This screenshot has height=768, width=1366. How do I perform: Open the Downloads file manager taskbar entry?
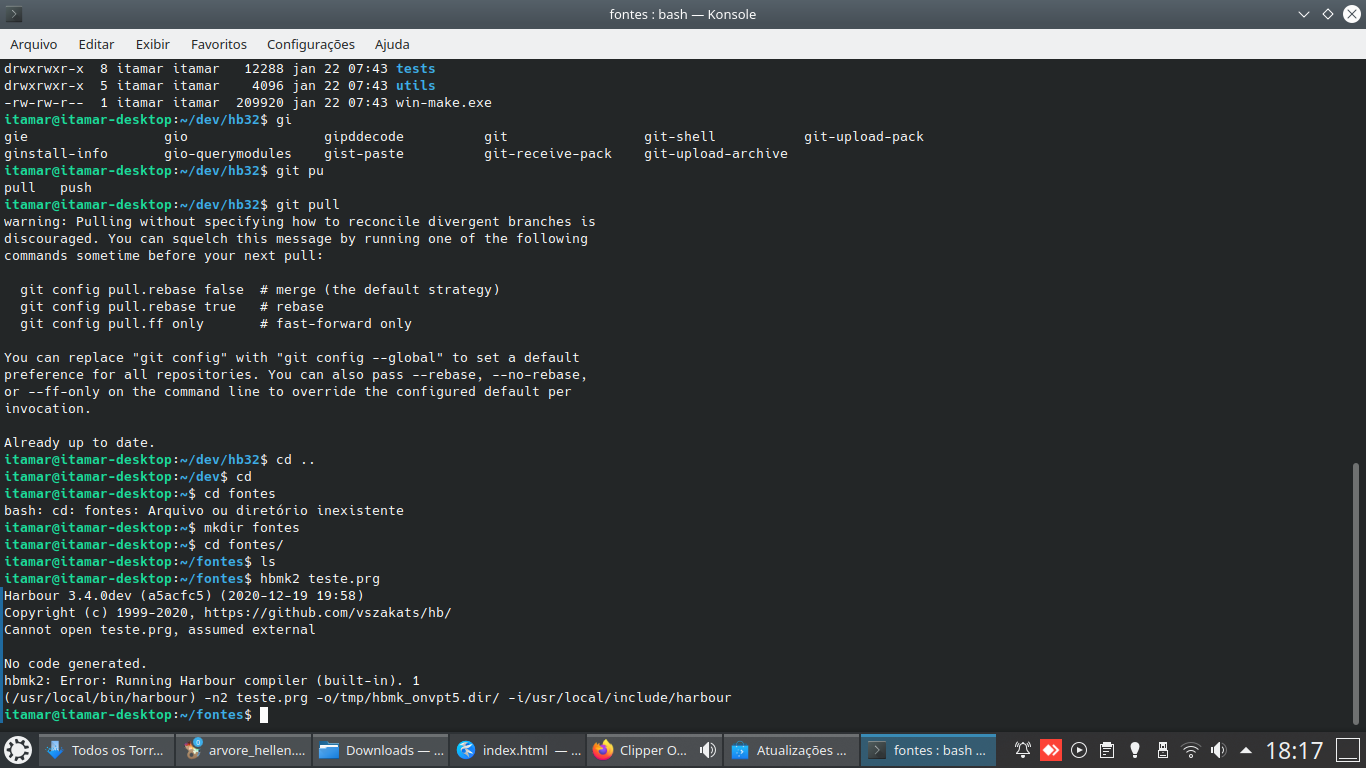pyautogui.click(x=380, y=750)
